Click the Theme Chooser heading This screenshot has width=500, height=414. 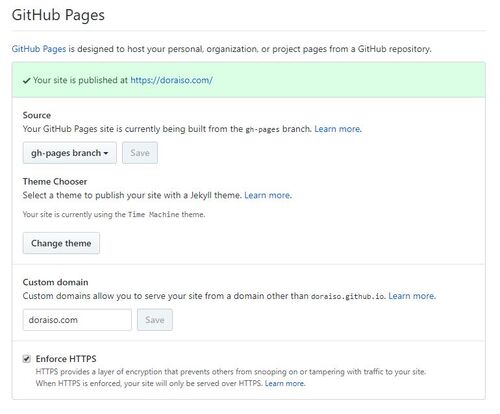click(55, 182)
